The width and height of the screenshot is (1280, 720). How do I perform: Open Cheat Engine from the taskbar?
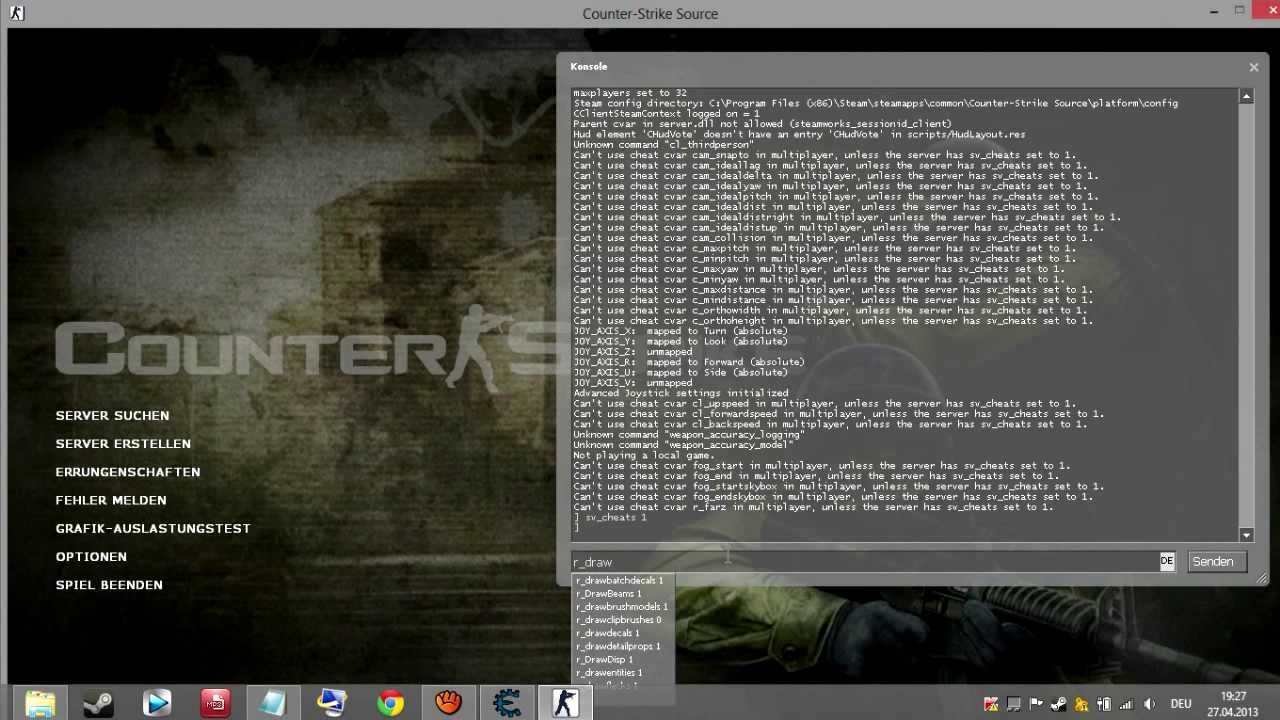point(507,703)
